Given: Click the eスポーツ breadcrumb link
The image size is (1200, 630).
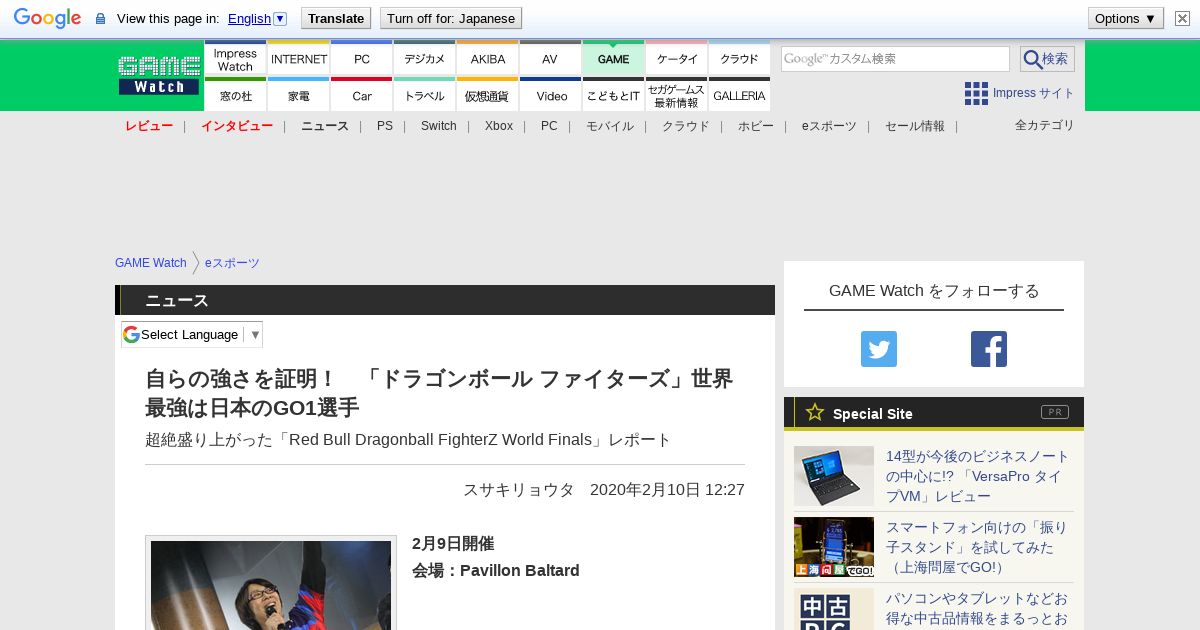Looking at the screenshot, I should coord(232,263).
